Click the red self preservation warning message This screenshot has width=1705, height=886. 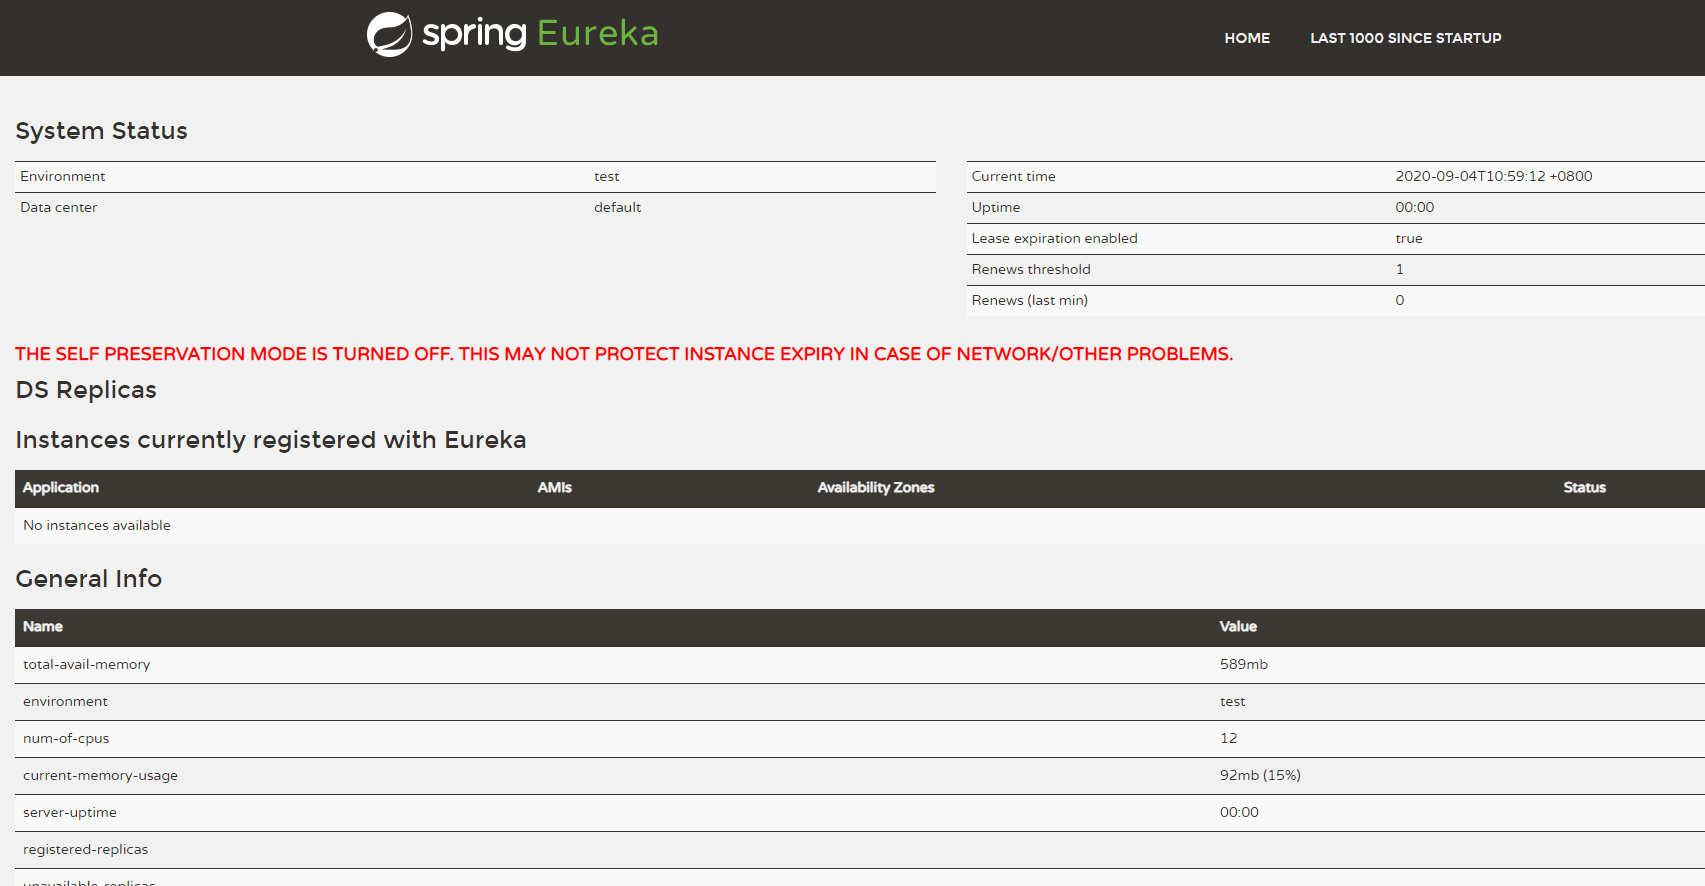[x=624, y=354]
